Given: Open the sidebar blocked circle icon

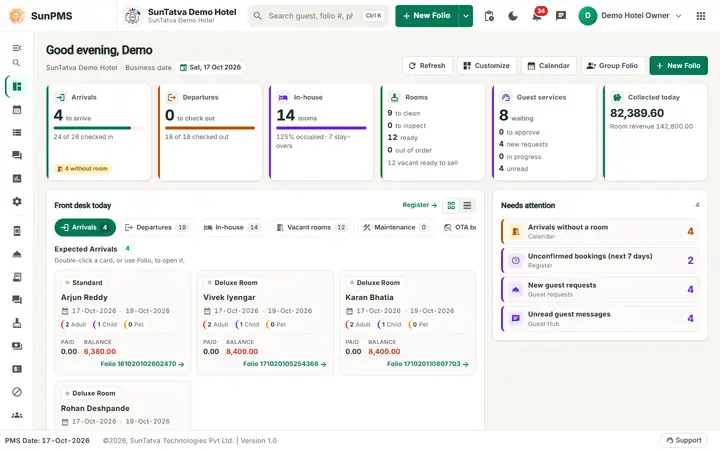Looking at the screenshot, I should (x=17, y=392).
